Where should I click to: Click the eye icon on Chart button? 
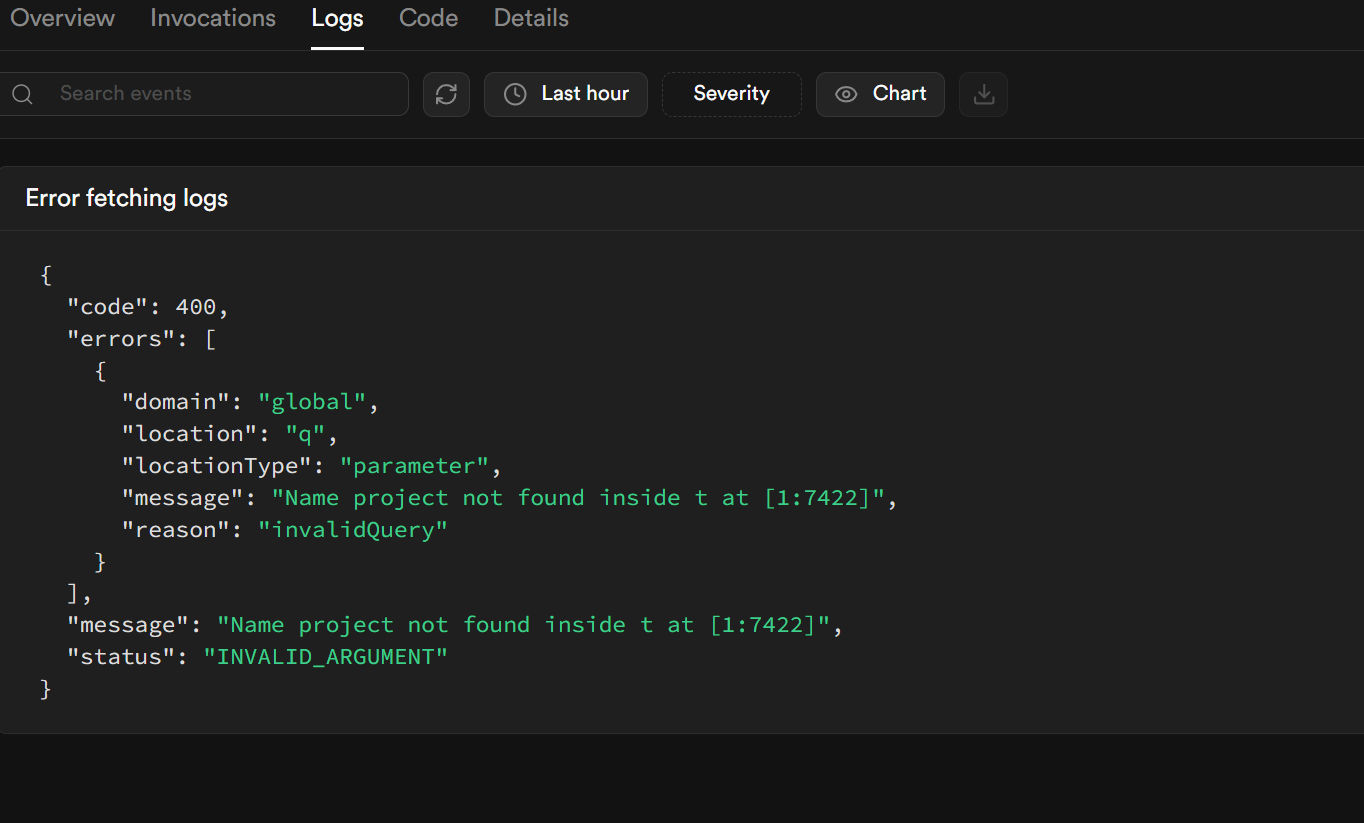click(x=846, y=94)
